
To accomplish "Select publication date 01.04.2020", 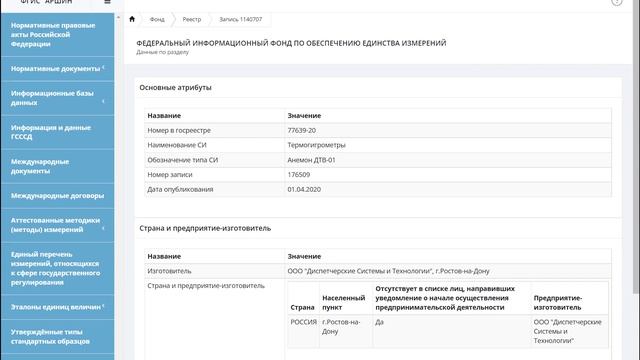I will pyautogui.click(x=304, y=189).
